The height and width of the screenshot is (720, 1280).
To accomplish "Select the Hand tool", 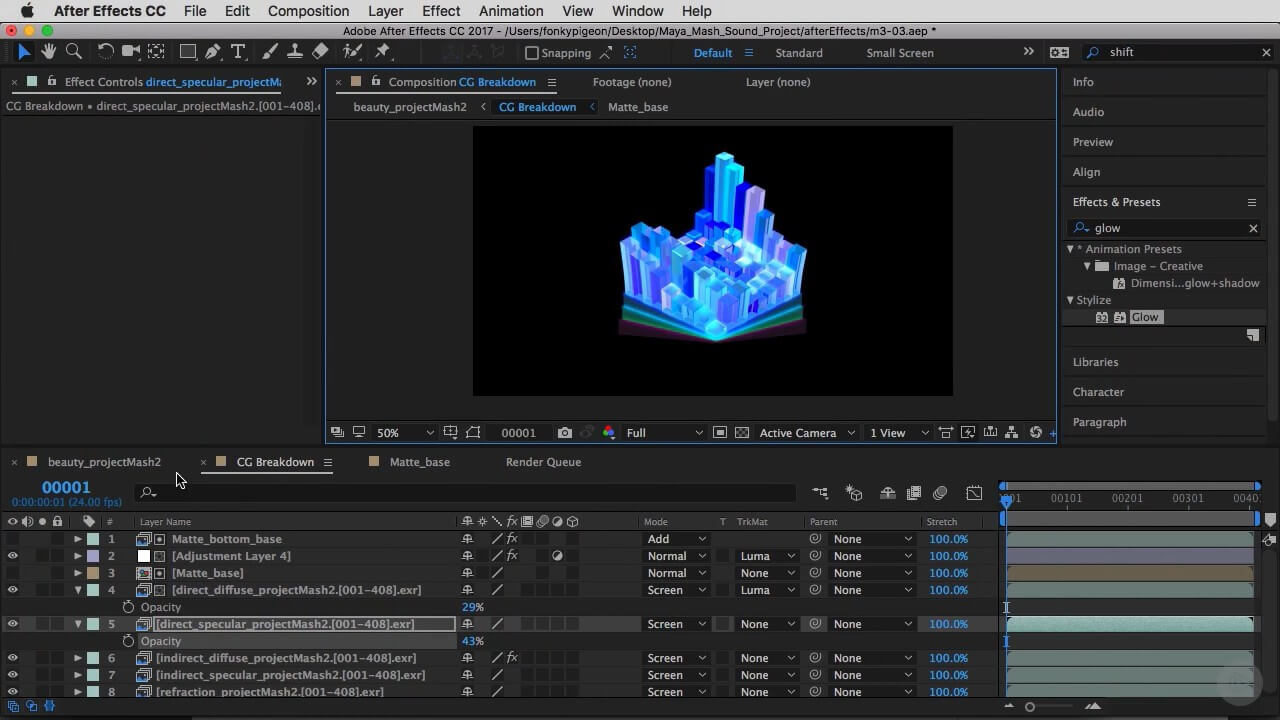I will pyautogui.click(x=48, y=51).
